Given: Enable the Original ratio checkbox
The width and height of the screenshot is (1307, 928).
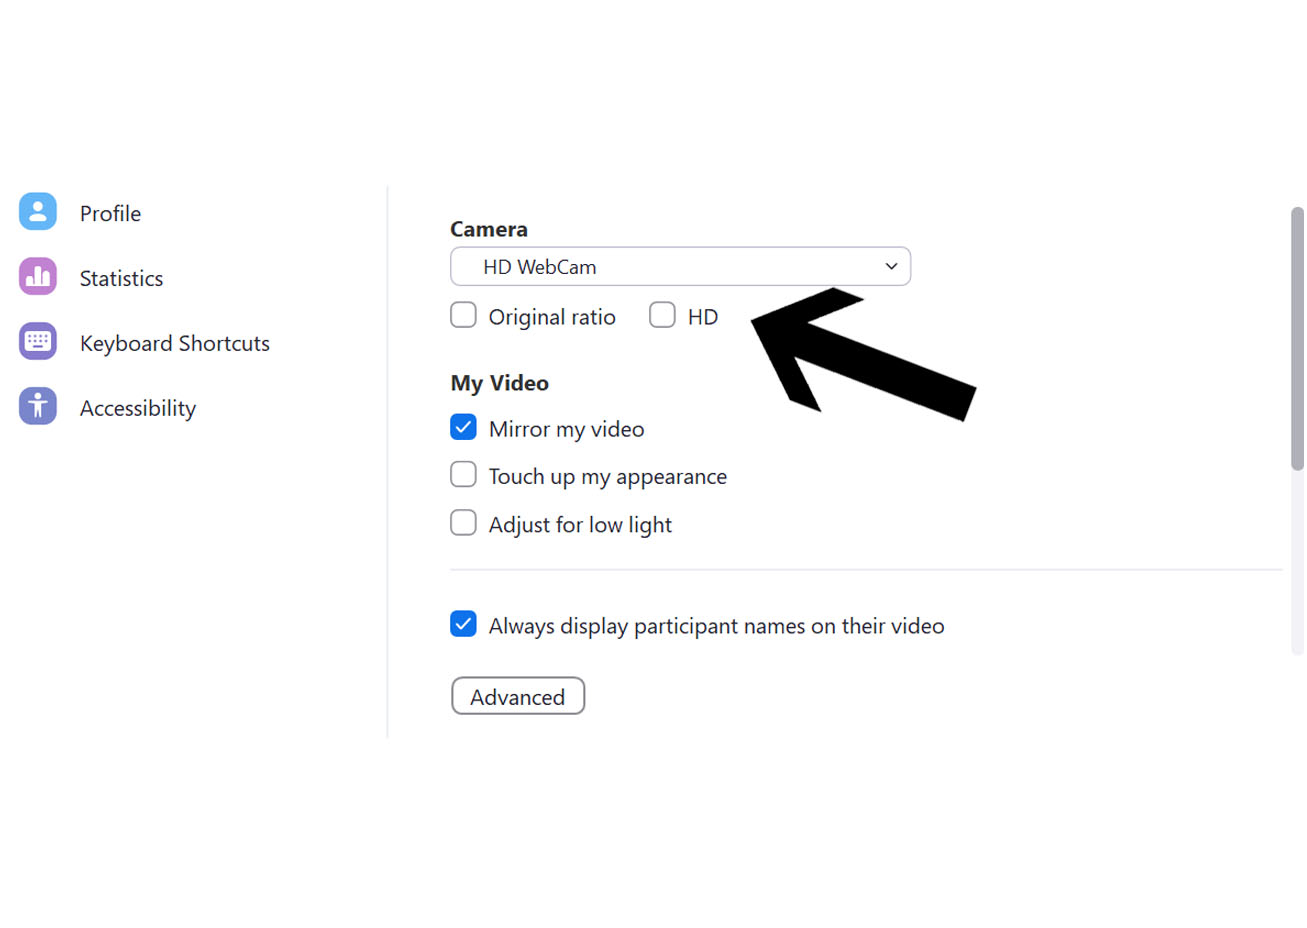Looking at the screenshot, I should pyautogui.click(x=463, y=316).
